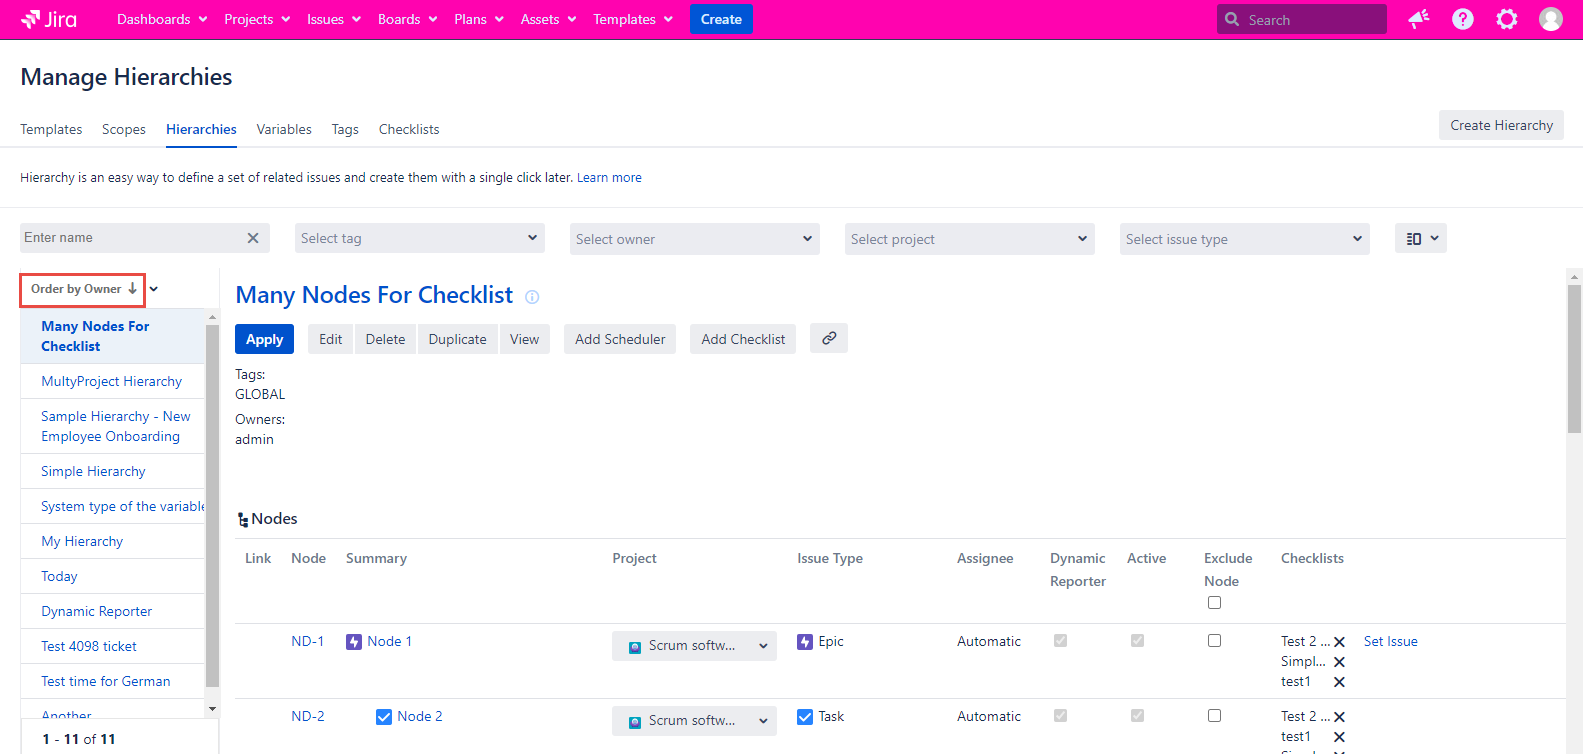Toggle Exclude Node checkbox for ND-2

pyautogui.click(x=1214, y=716)
